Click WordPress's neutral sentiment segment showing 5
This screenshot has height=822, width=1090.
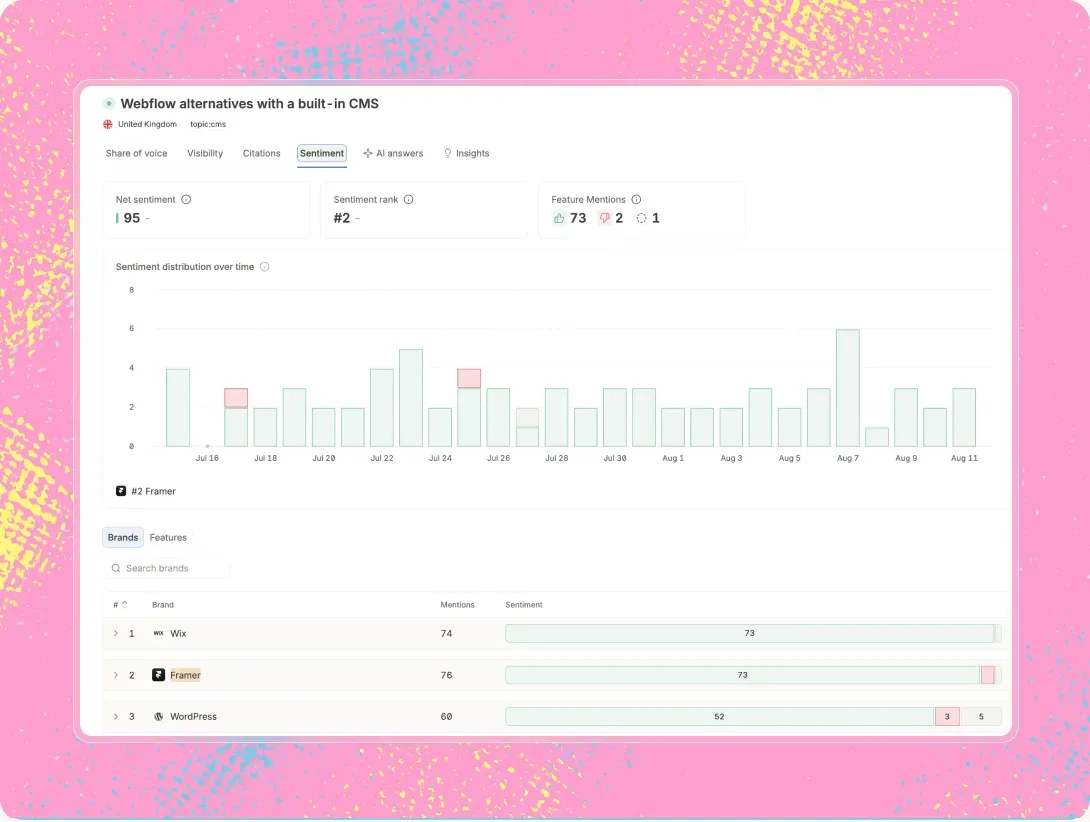point(981,717)
